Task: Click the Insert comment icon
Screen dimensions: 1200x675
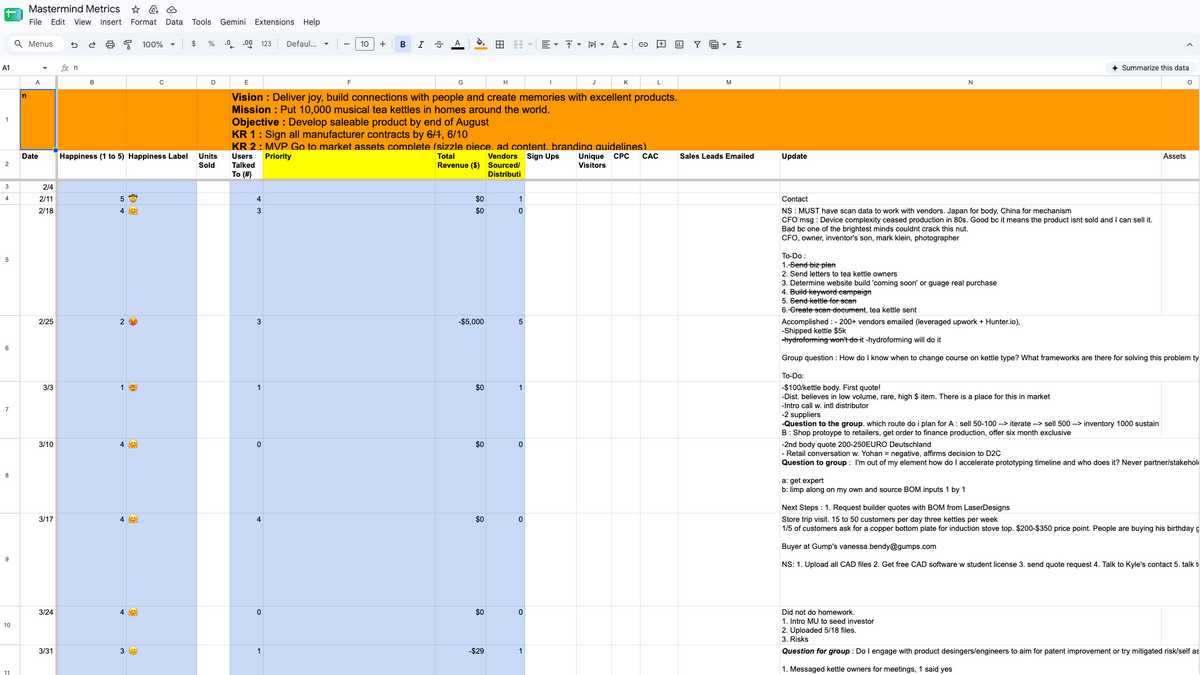Action: coord(661,44)
